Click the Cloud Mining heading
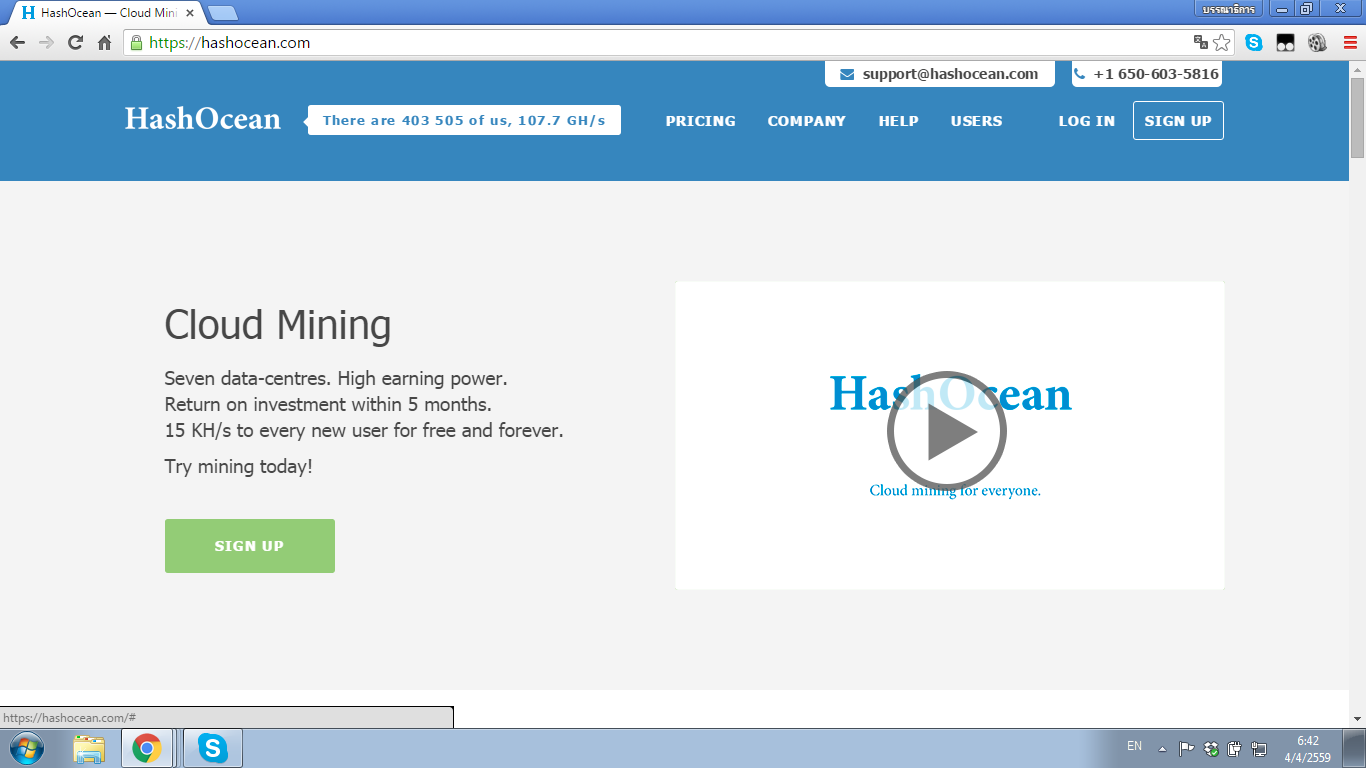Image resolution: width=1366 pixels, height=768 pixels. tap(278, 326)
